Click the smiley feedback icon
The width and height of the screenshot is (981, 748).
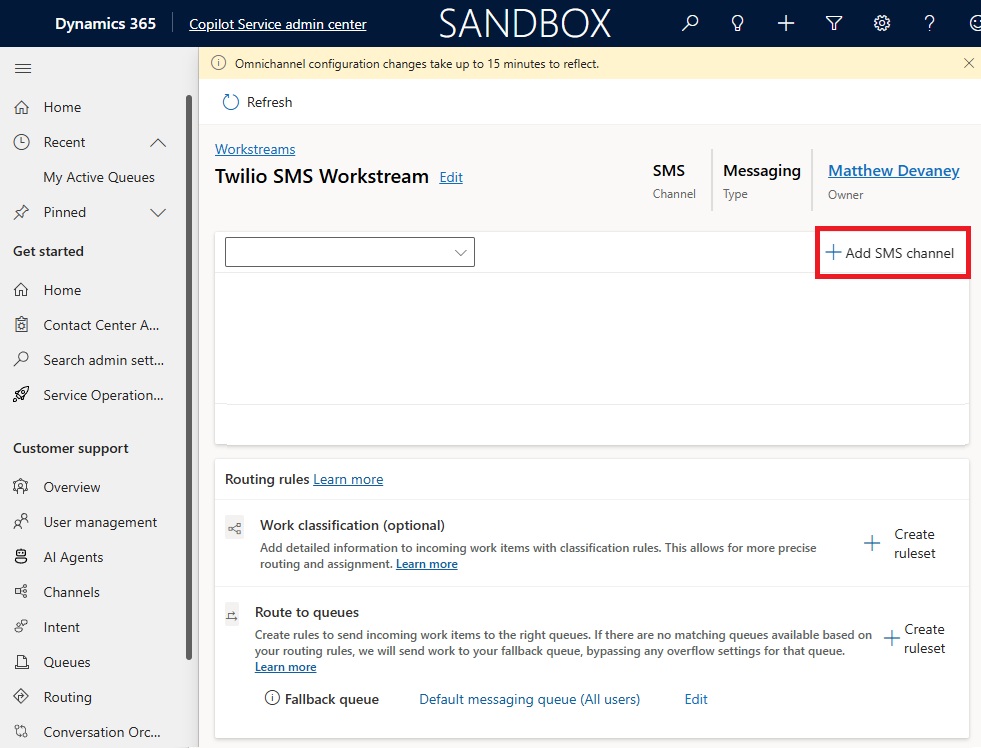click(x=975, y=24)
